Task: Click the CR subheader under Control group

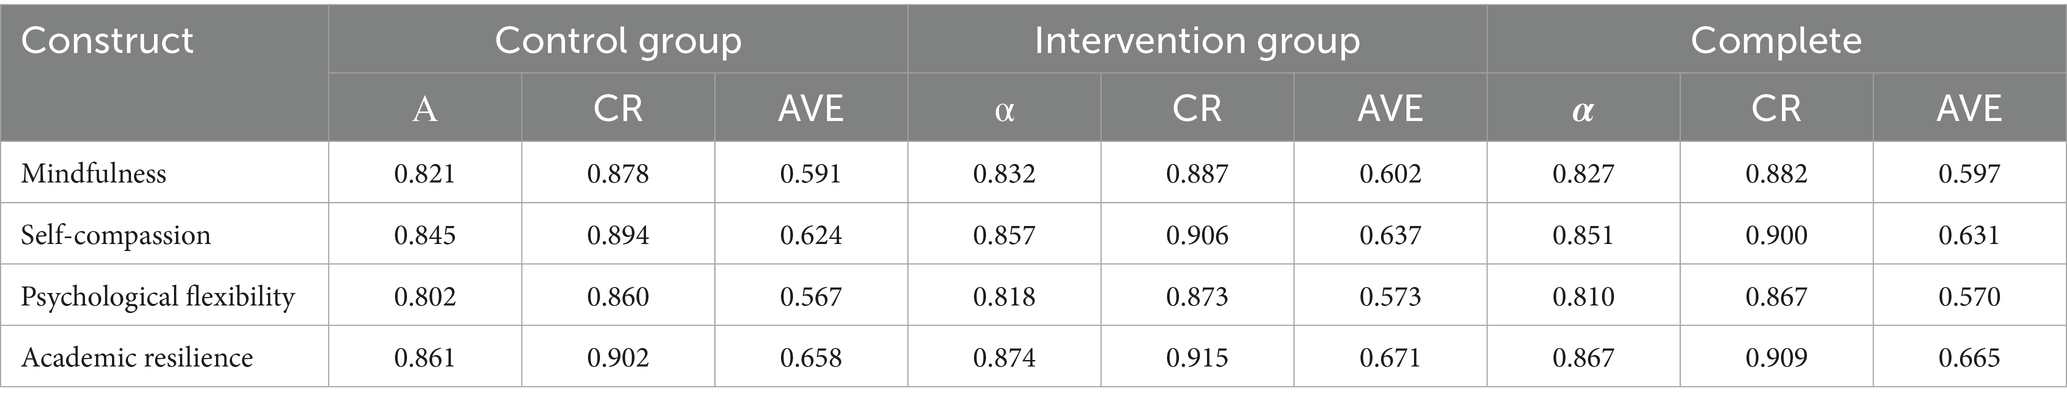Action: click(618, 109)
